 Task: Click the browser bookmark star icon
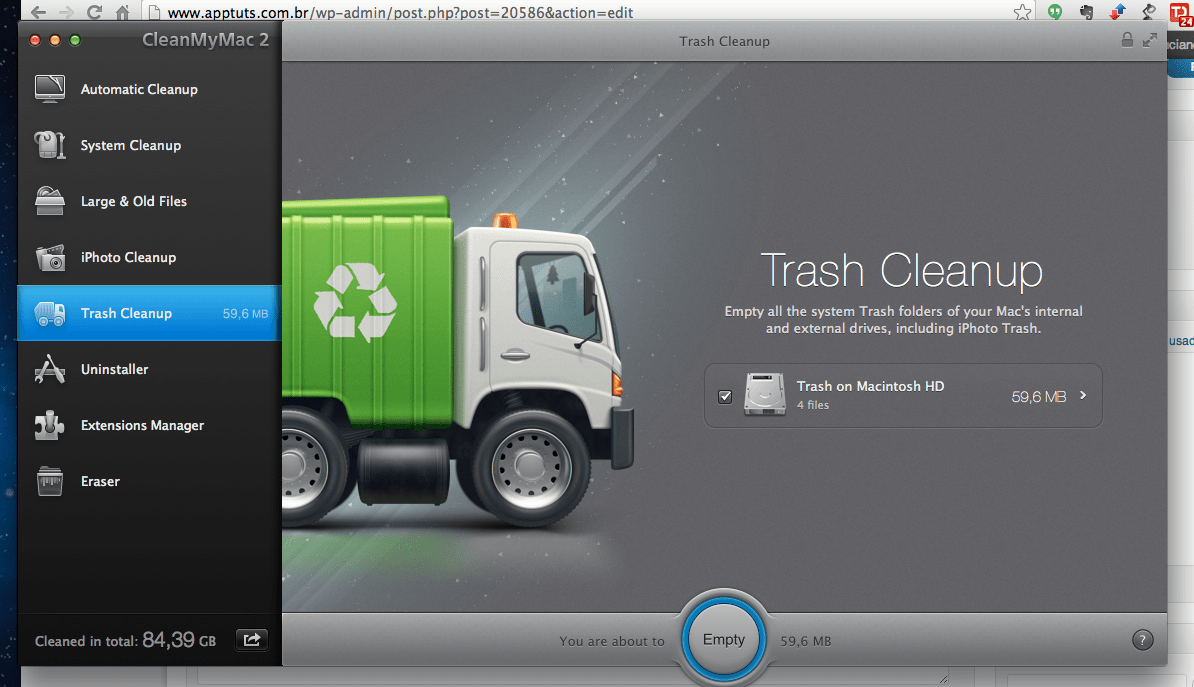1023,11
